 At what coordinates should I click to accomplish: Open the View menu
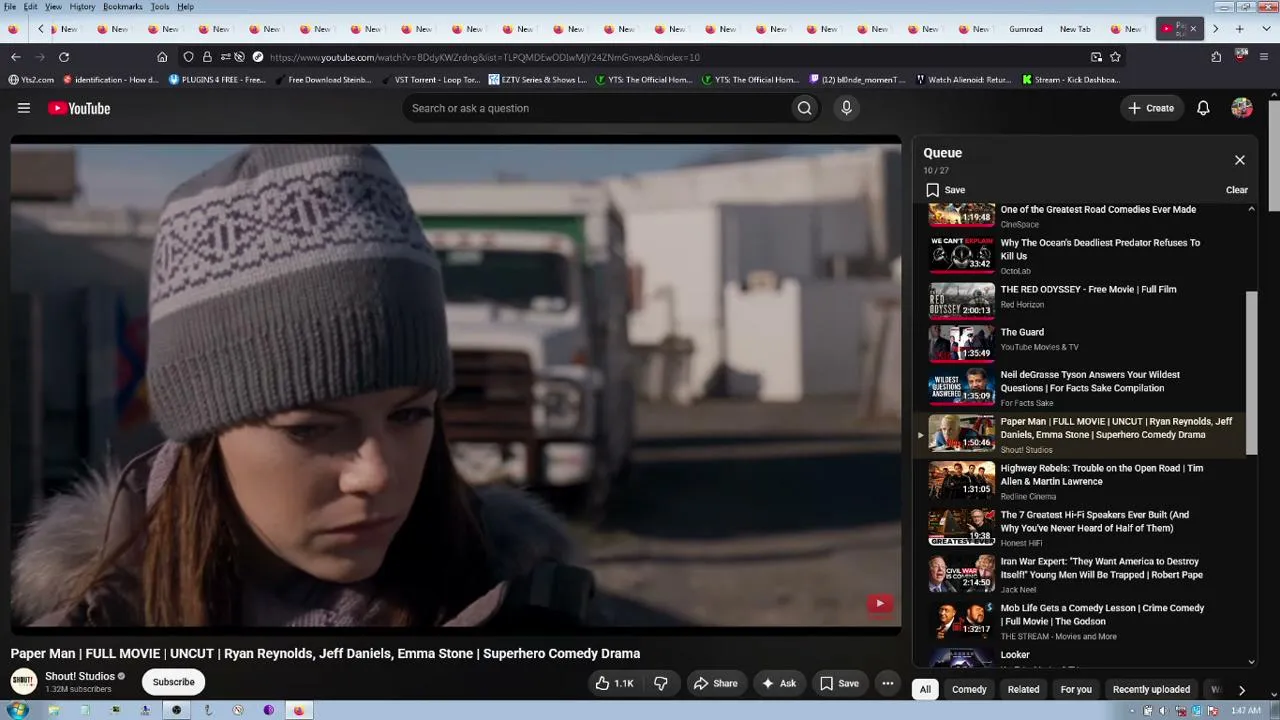click(x=53, y=7)
